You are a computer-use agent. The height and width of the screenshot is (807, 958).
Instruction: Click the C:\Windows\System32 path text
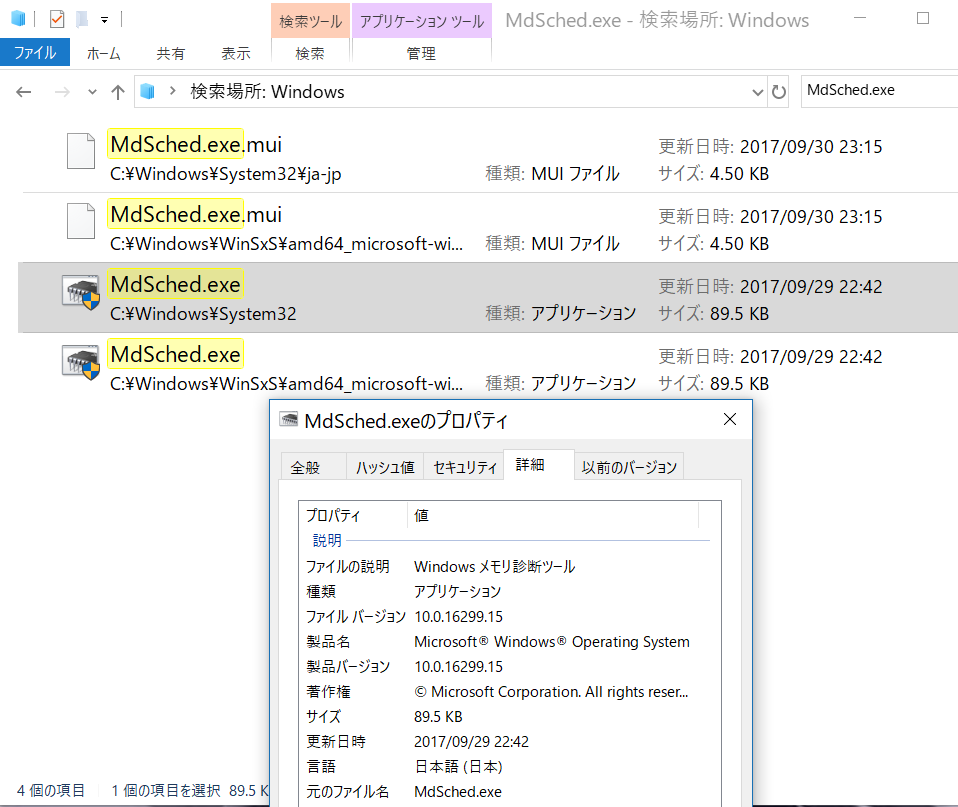[x=203, y=314]
